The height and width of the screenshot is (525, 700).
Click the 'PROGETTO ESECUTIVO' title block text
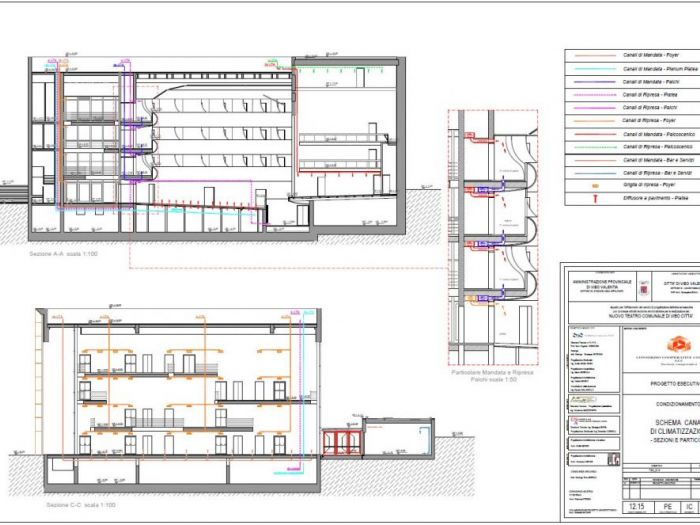[x=675, y=384]
